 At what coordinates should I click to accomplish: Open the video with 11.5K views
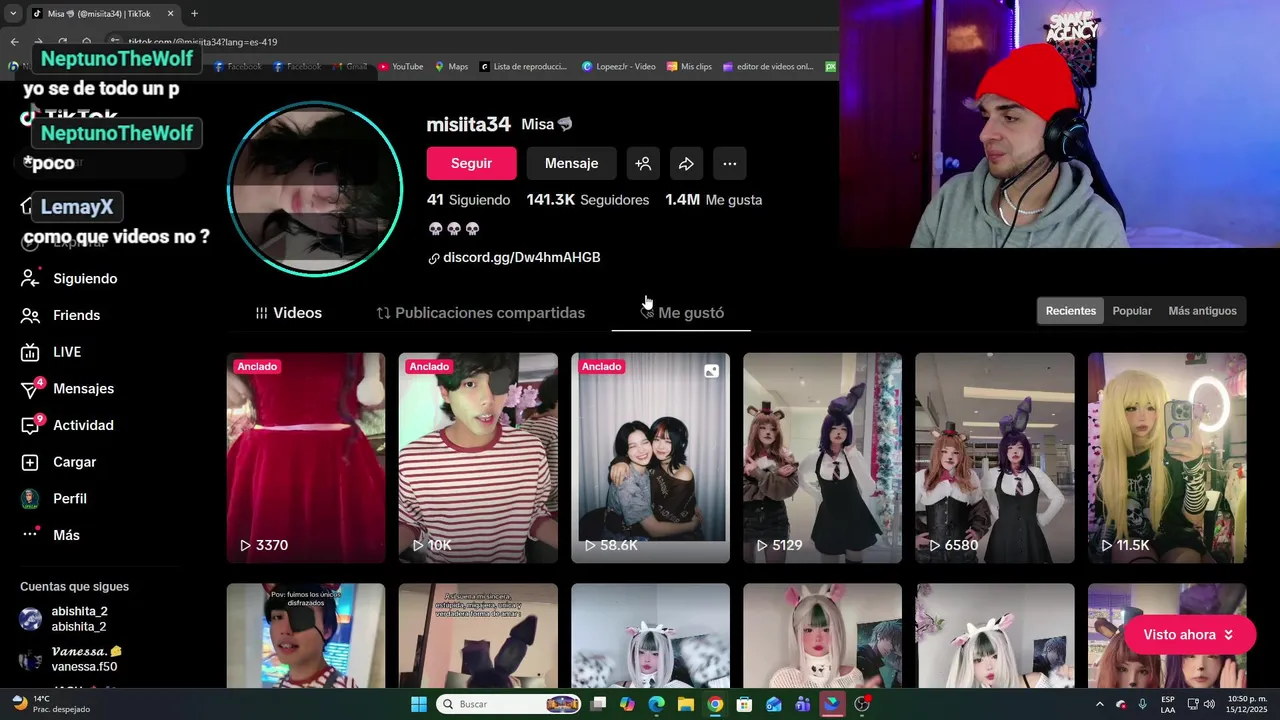(x=1167, y=458)
